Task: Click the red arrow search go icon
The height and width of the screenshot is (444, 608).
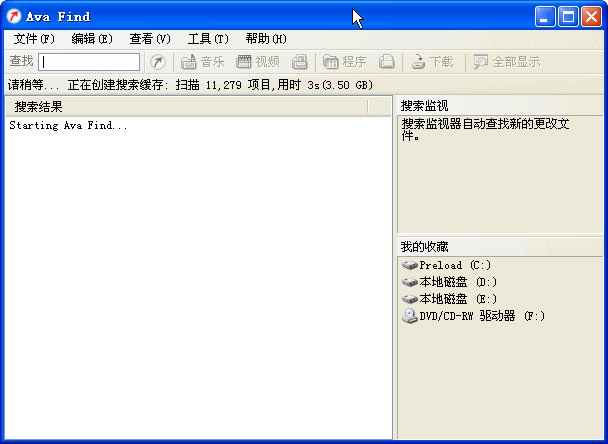Action: pos(157,62)
